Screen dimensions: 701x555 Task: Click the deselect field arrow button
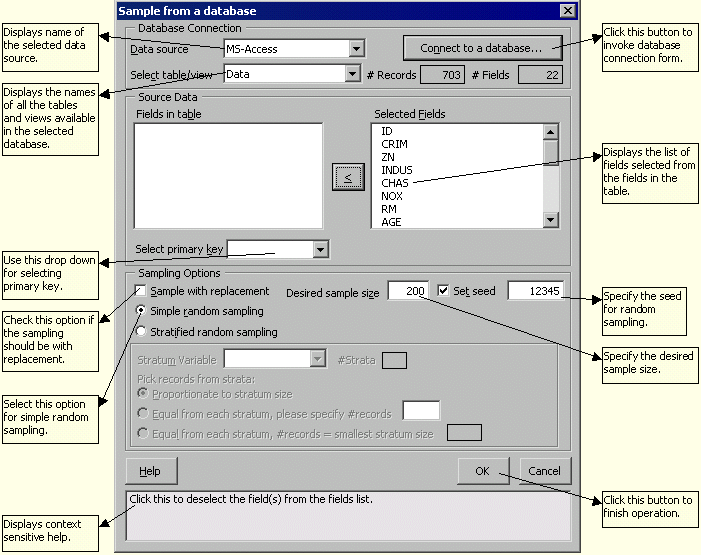(347, 177)
